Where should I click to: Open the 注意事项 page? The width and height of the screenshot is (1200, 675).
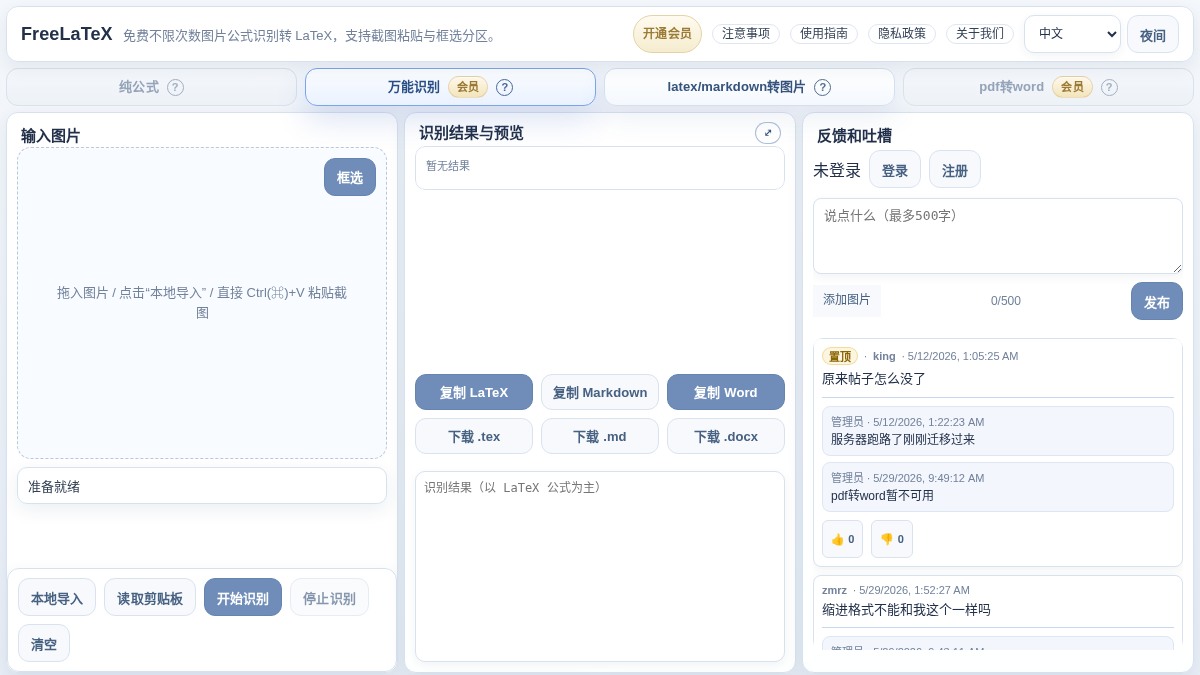pyautogui.click(x=746, y=34)
